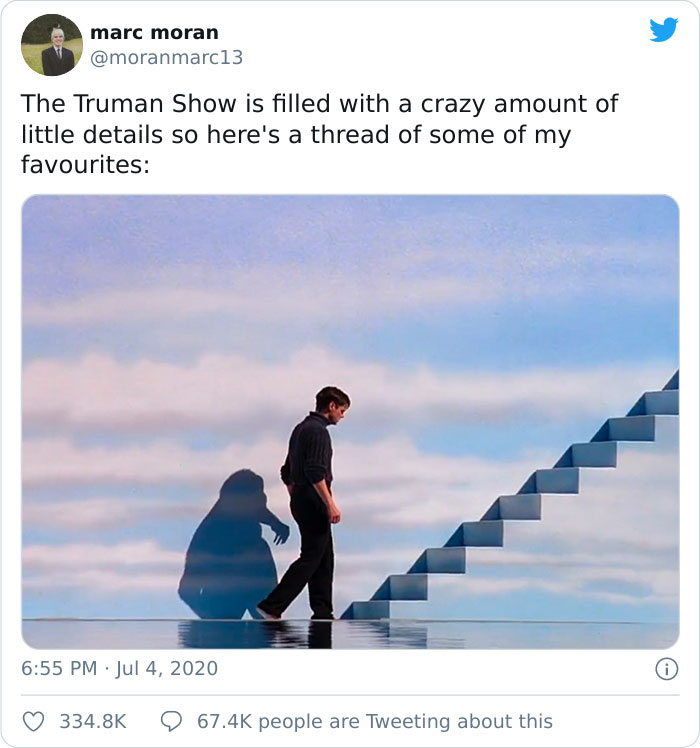Open the info circle icon
The width and height of the screenshot is (700, 748).
coord(667,668)
